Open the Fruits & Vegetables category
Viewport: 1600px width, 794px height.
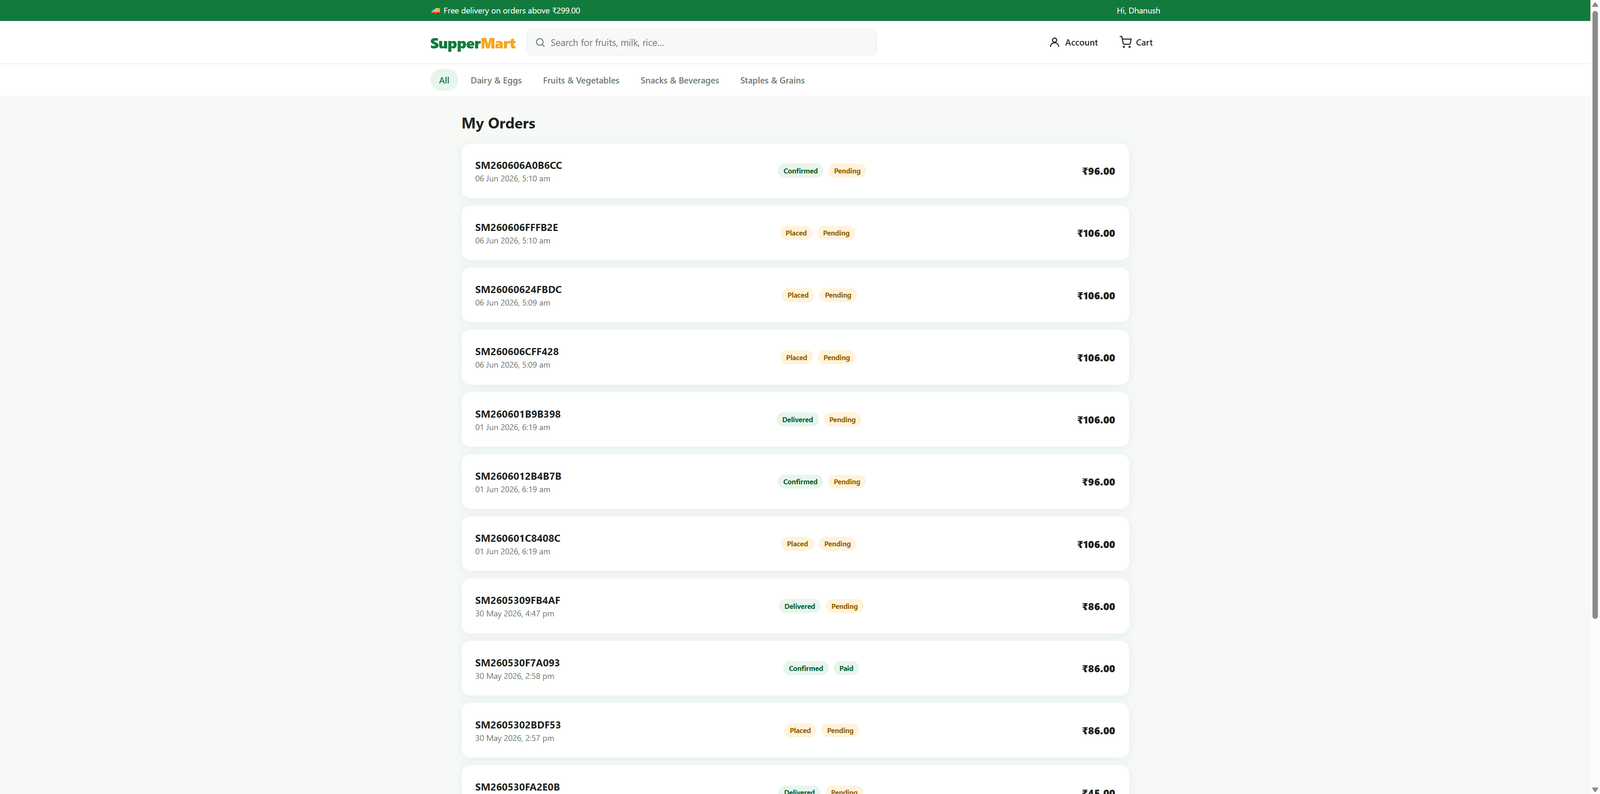(x=581, y=80)
